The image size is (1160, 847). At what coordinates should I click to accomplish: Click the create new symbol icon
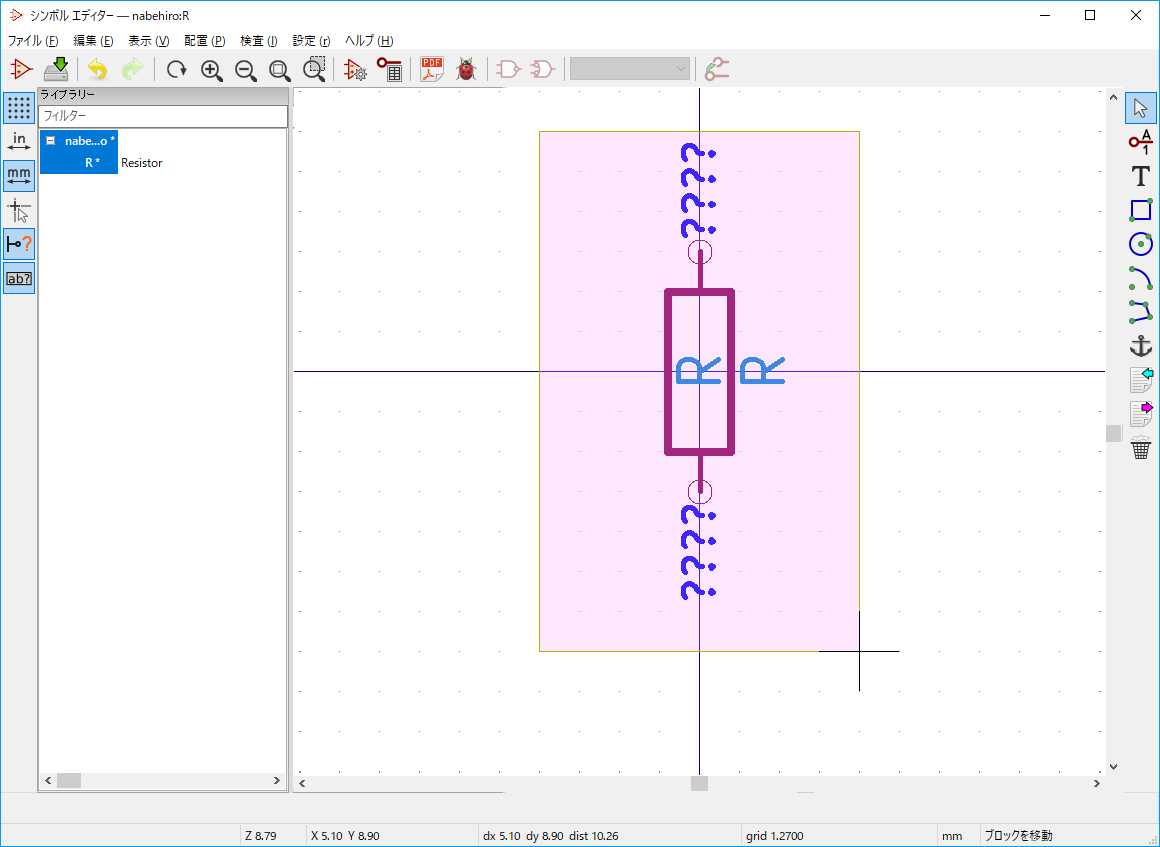click(21, 70)
